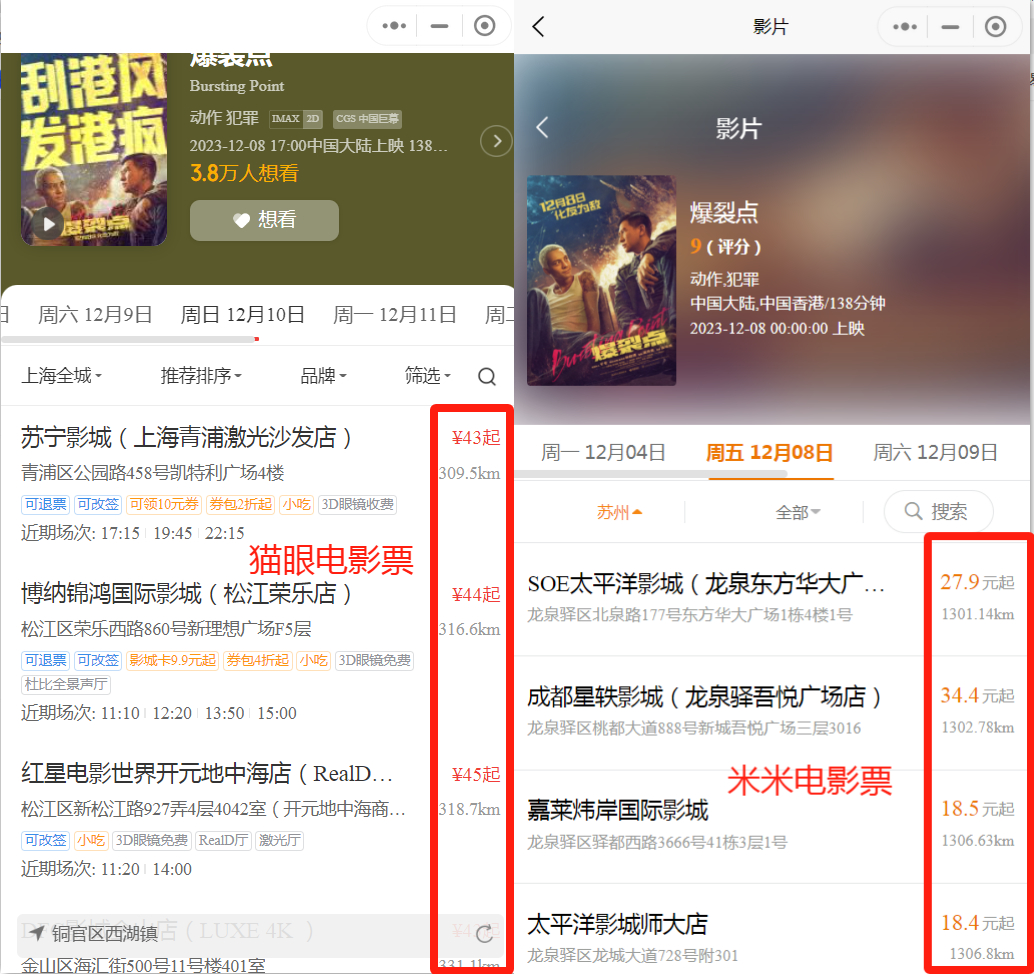This screenshot has height=974, width=1034.
Task: Open the three-dot capsule menu in the 影片 window
Action: (x=905, y=26)
